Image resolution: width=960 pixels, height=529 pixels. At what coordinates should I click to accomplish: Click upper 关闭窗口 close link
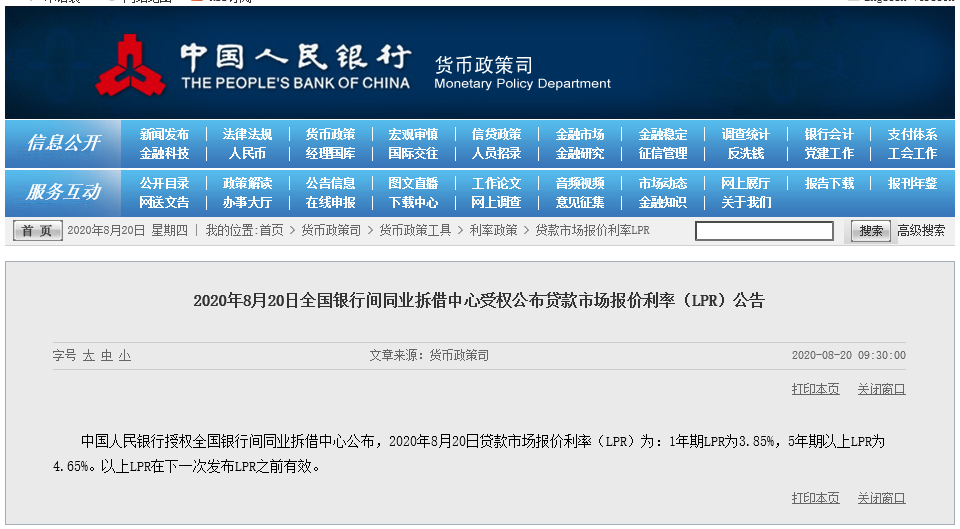[x=881, y=389]
